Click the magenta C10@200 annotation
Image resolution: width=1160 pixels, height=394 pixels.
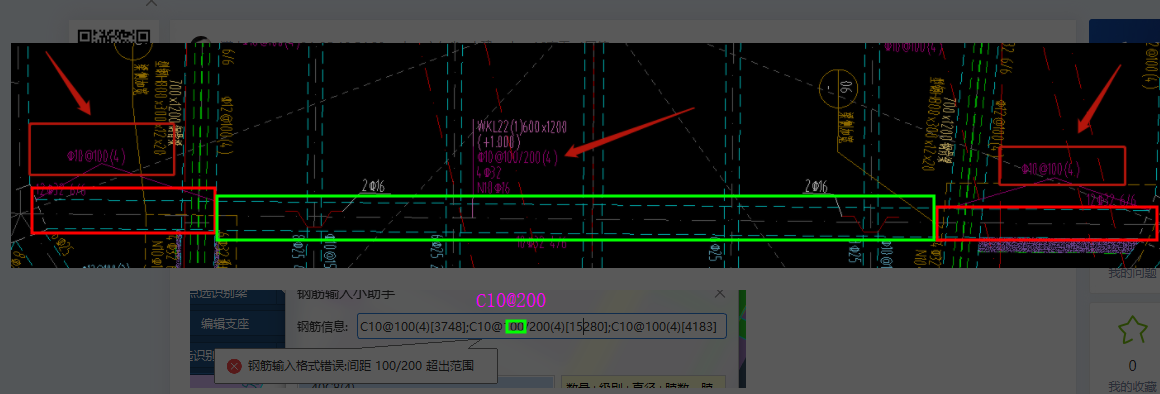[x=511, y=300]
